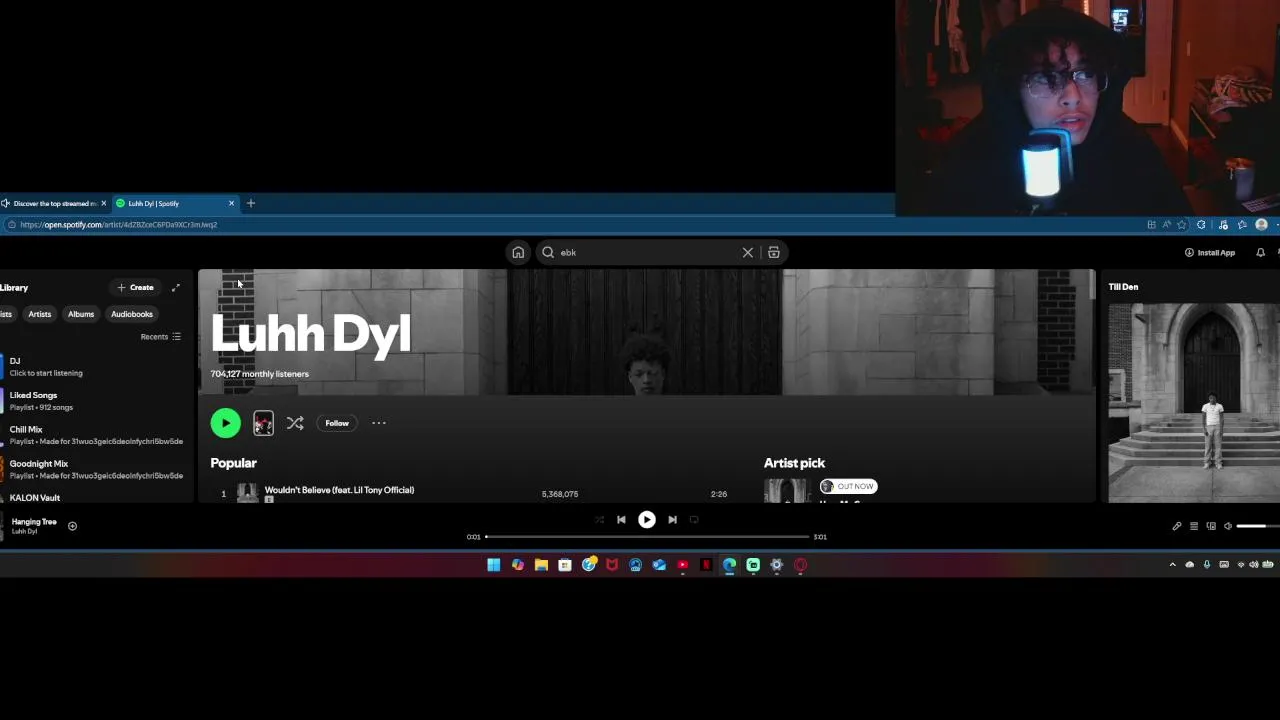Viewport: 1280px width, 720px height.
Task: Open artist Luhh Dyl from now playing bar
Action: (24, 532)
